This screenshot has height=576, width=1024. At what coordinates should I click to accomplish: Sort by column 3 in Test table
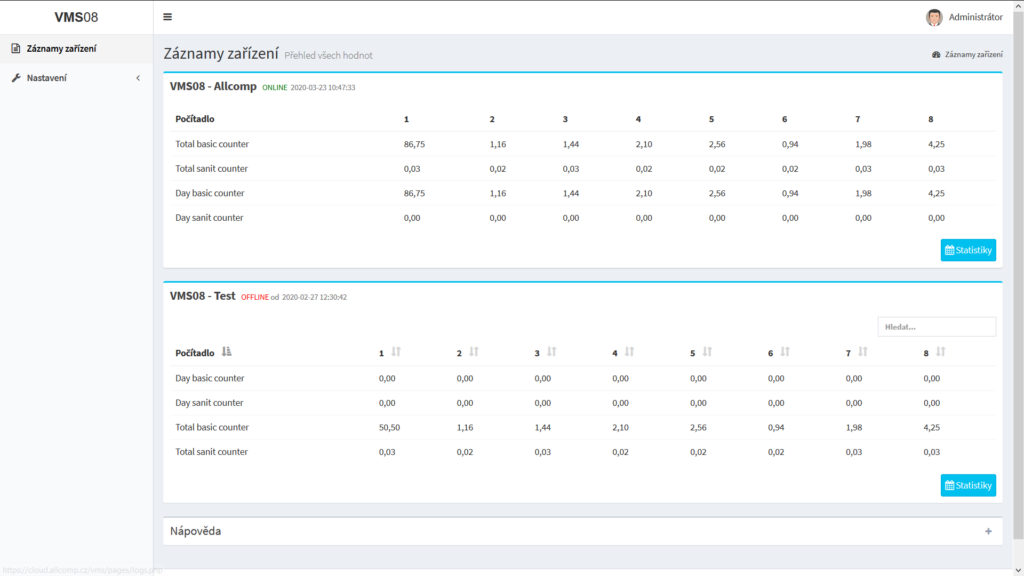[x=551, y=352]
